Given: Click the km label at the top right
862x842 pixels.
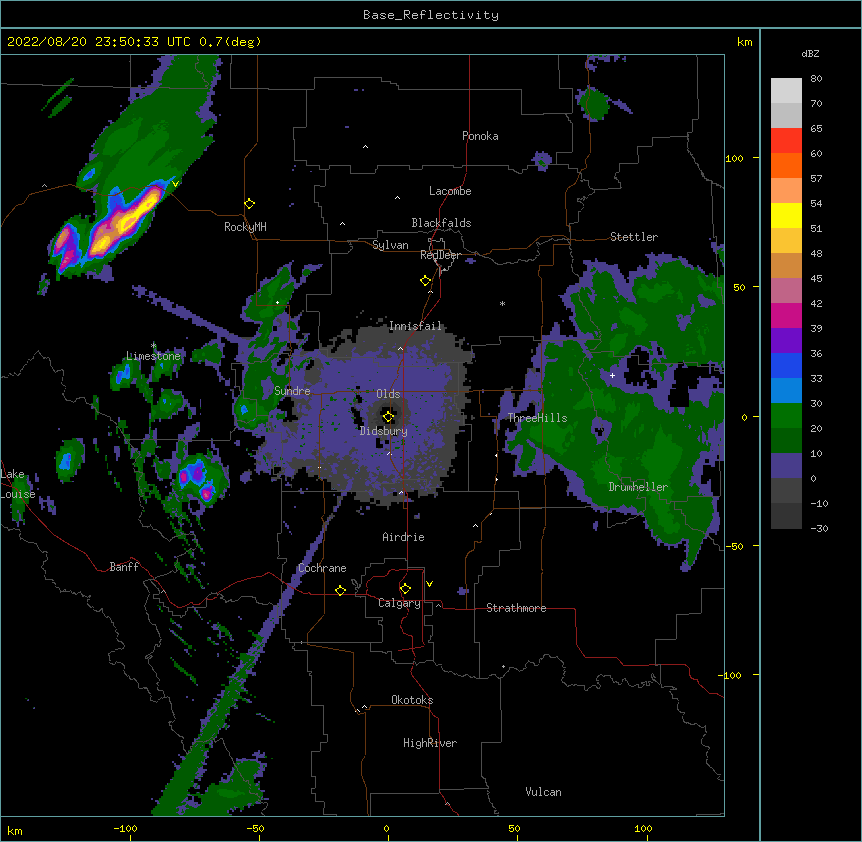Looking at the screenshot, I should [744, 42].
